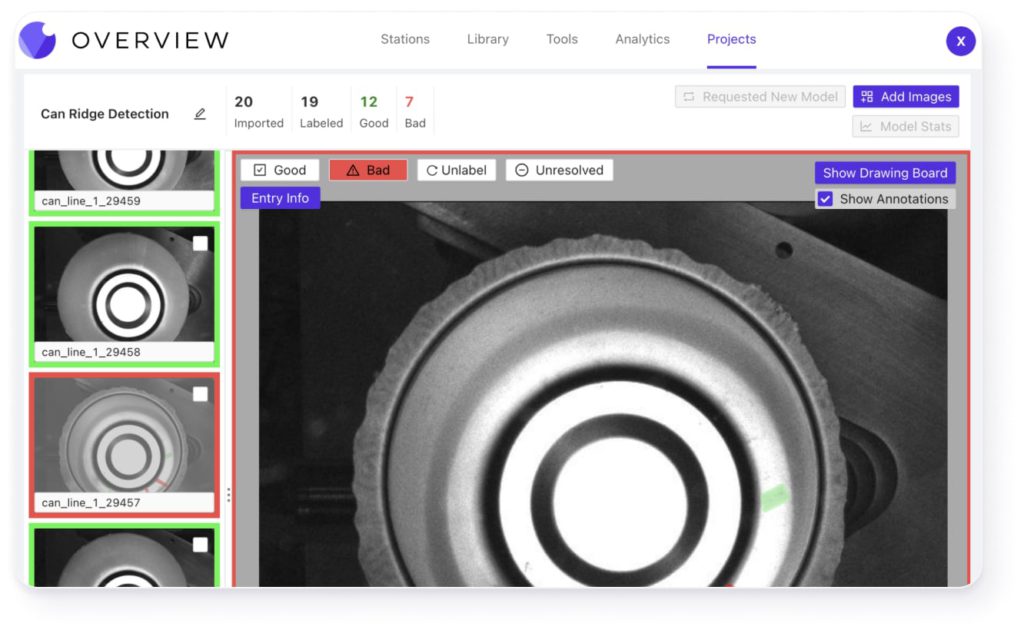This screenshot has width=1024, height=633.
Task: Tick the checkbox on can_line_1_29457 thumbnail
Action: [200, 394]
